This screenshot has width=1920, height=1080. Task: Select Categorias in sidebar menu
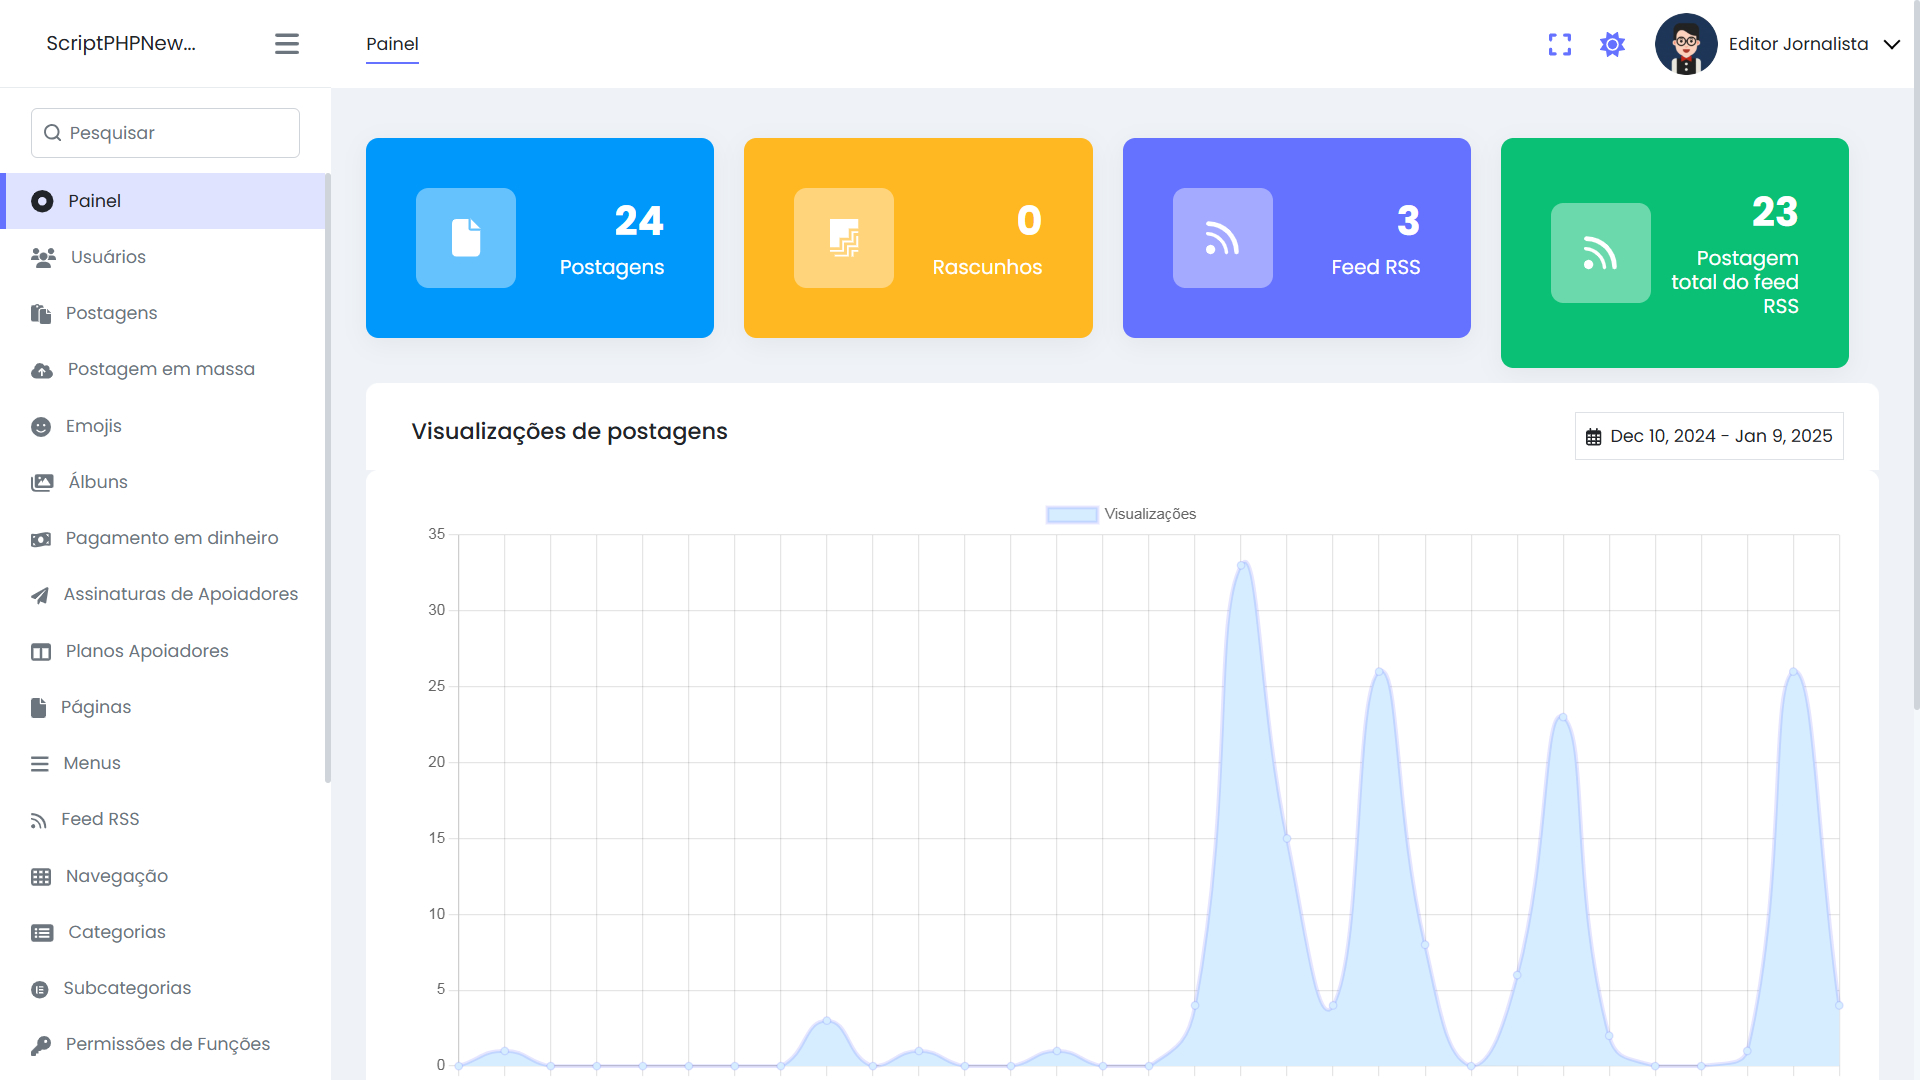point(116,932)
